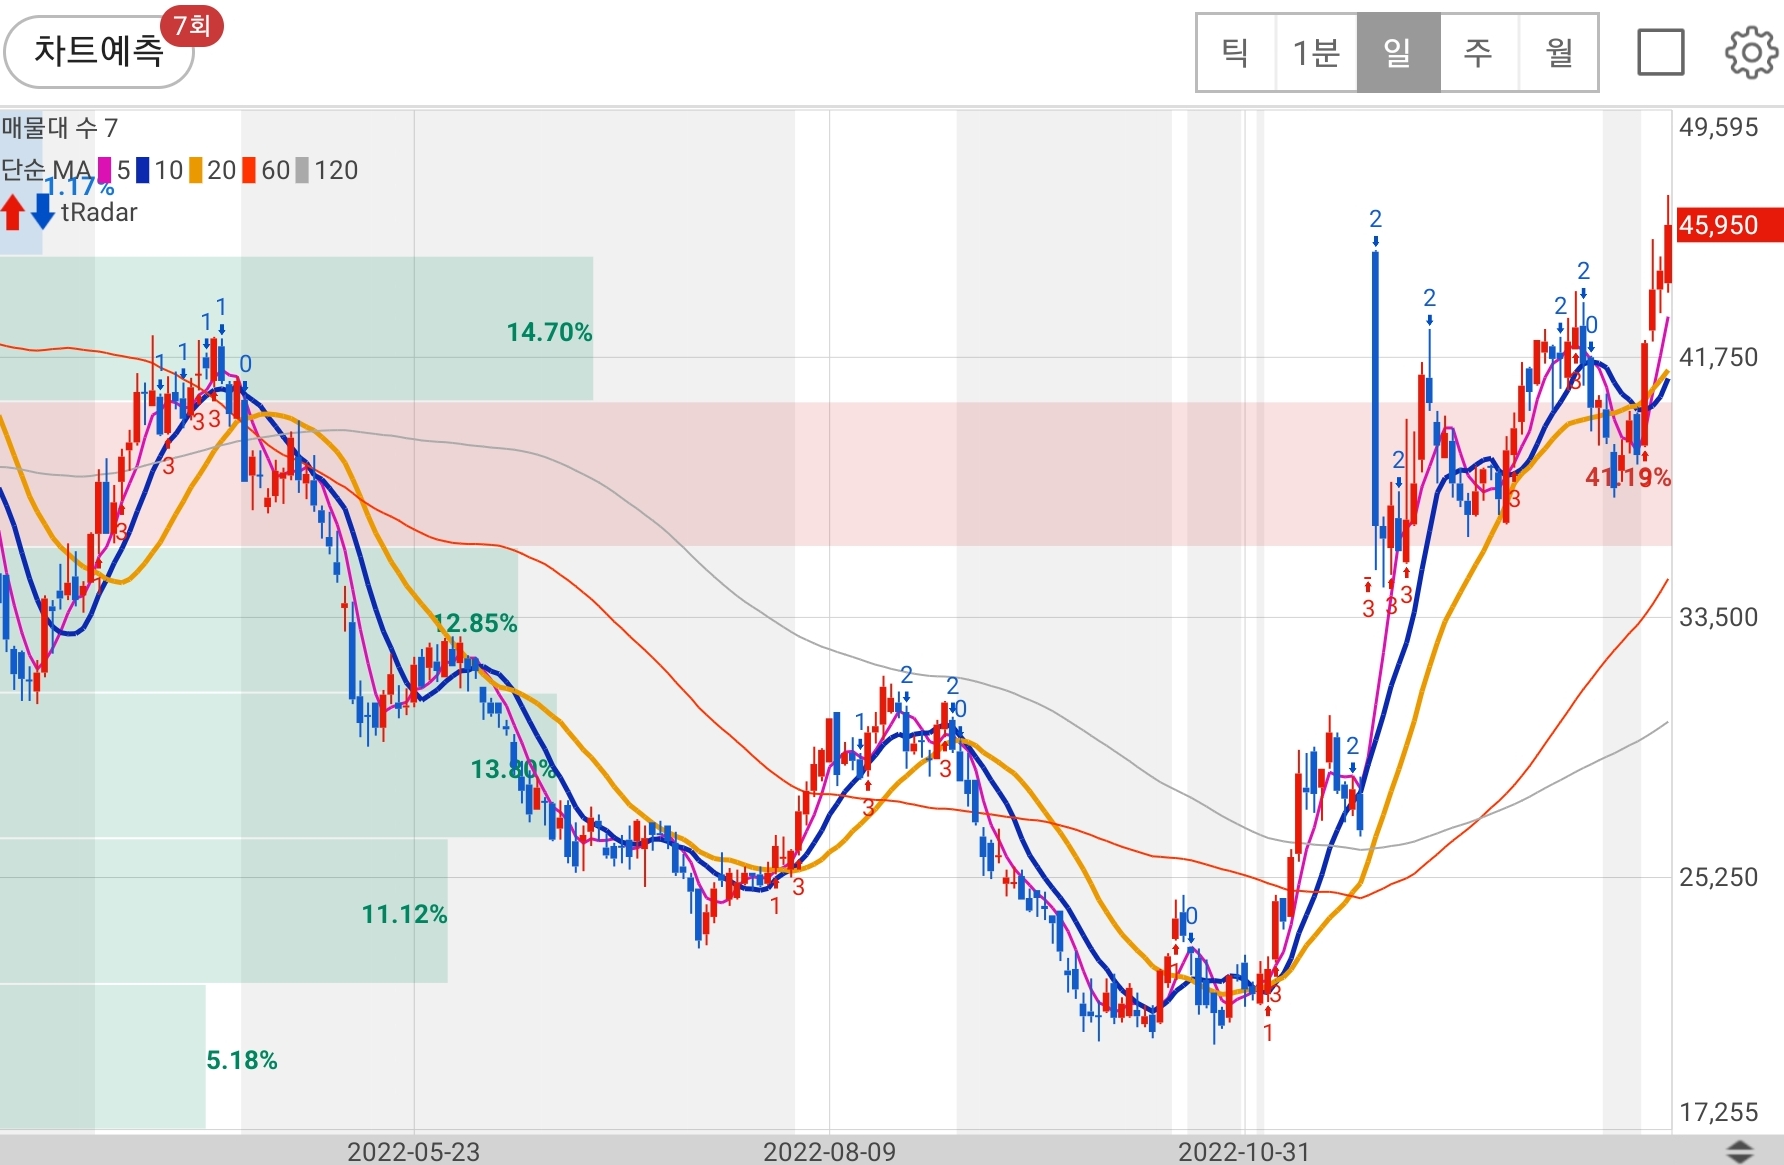Click the 17,255 price axis label
Viewport: 1784px width, 1165px height.
1718,1112
